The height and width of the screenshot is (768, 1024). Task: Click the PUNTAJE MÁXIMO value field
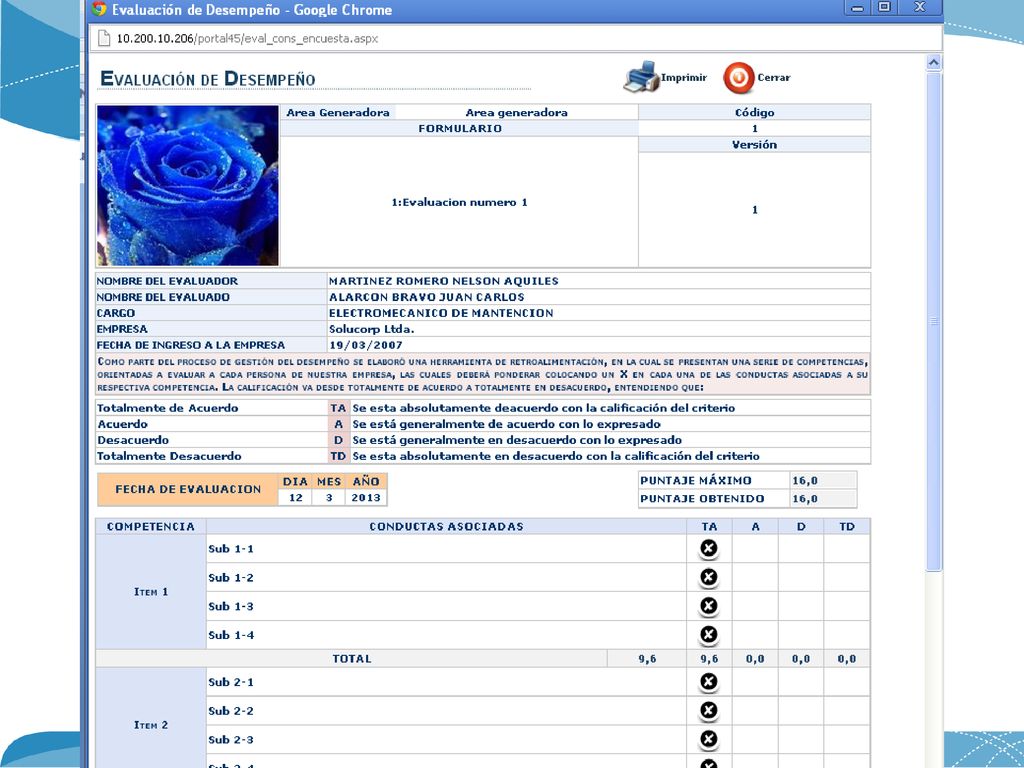(x=823, y=481)
